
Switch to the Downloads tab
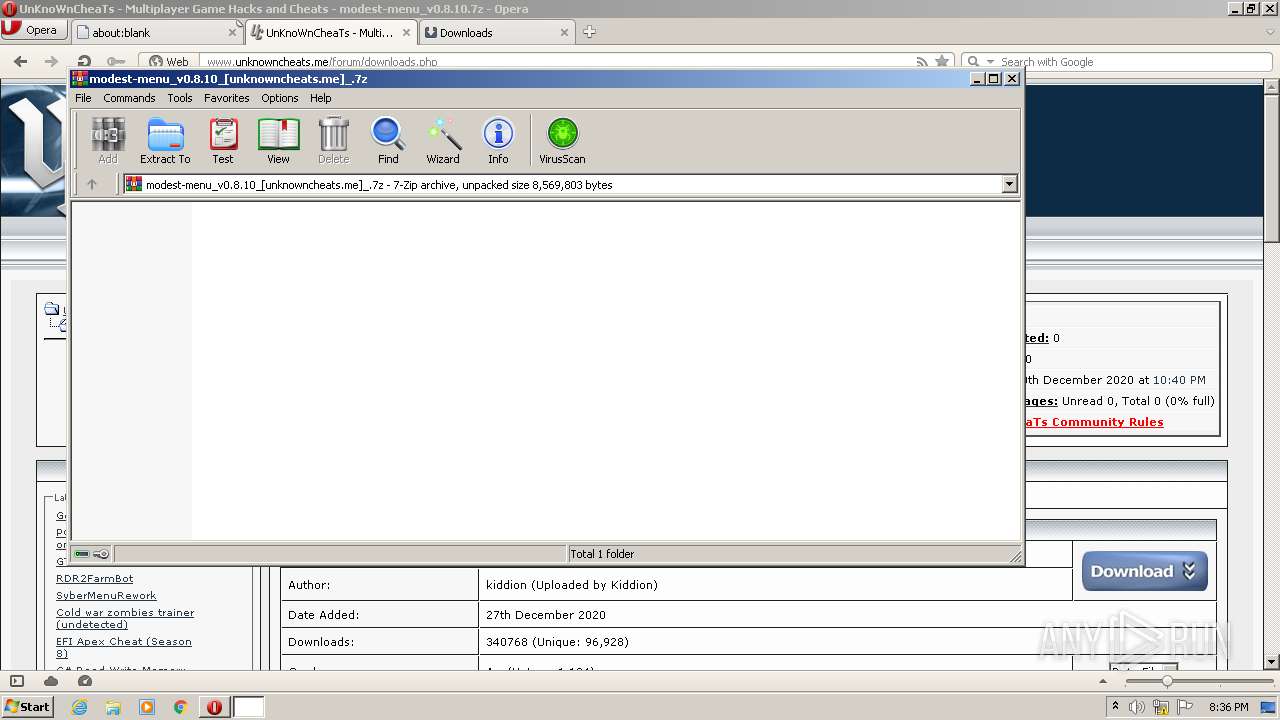pyautogui.click(x=496, y=32)
